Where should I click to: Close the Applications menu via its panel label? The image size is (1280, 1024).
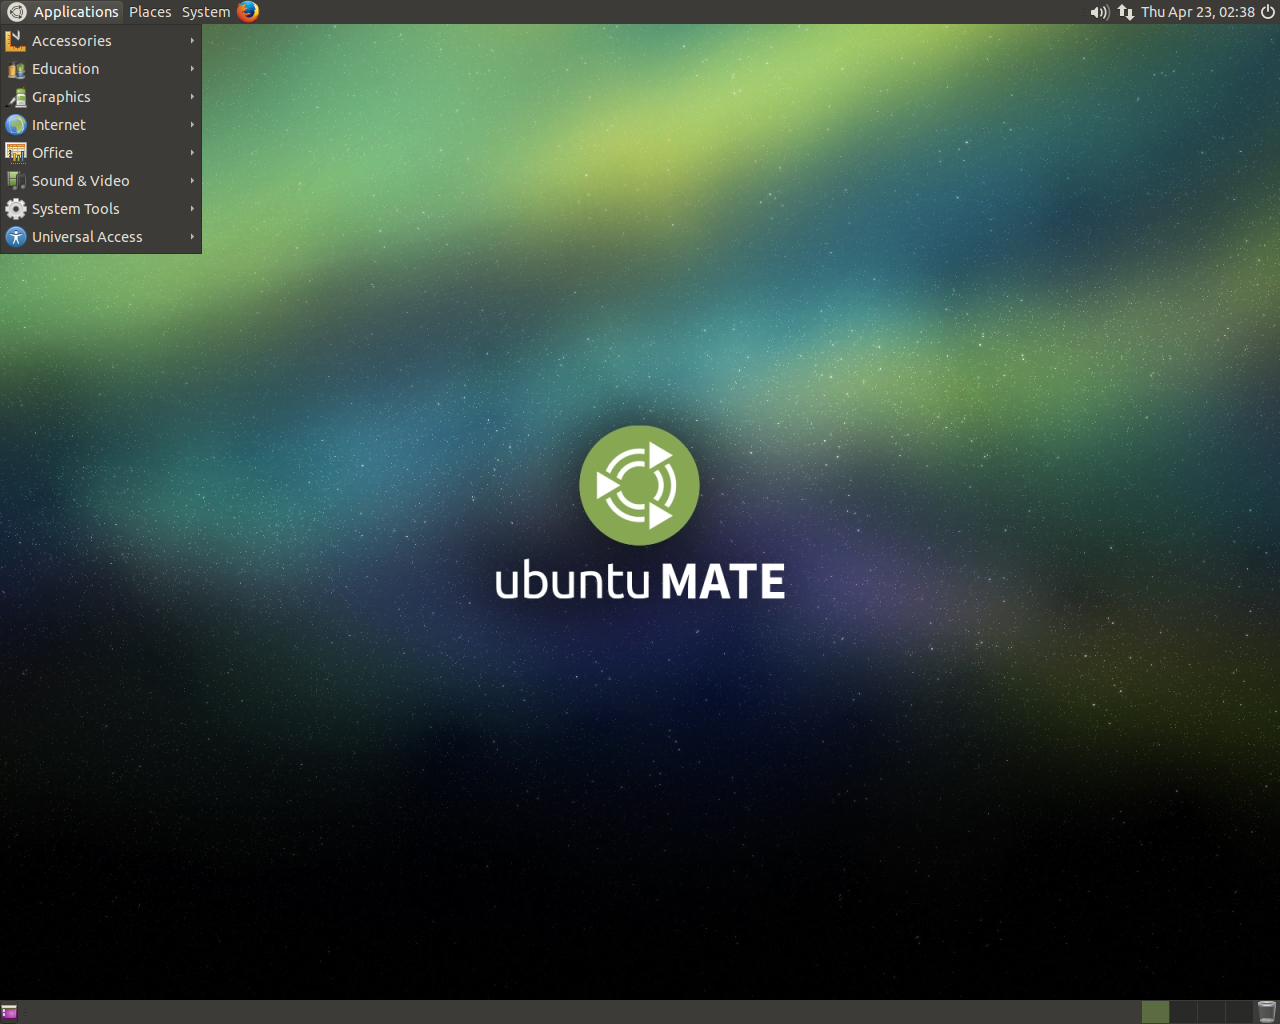(x=76, y=12)
